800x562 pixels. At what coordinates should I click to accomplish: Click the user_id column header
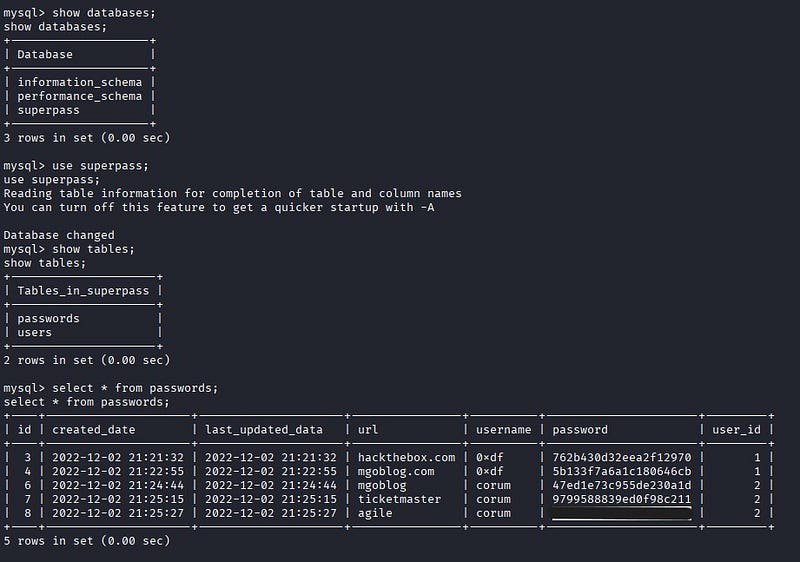click(736, 430)
